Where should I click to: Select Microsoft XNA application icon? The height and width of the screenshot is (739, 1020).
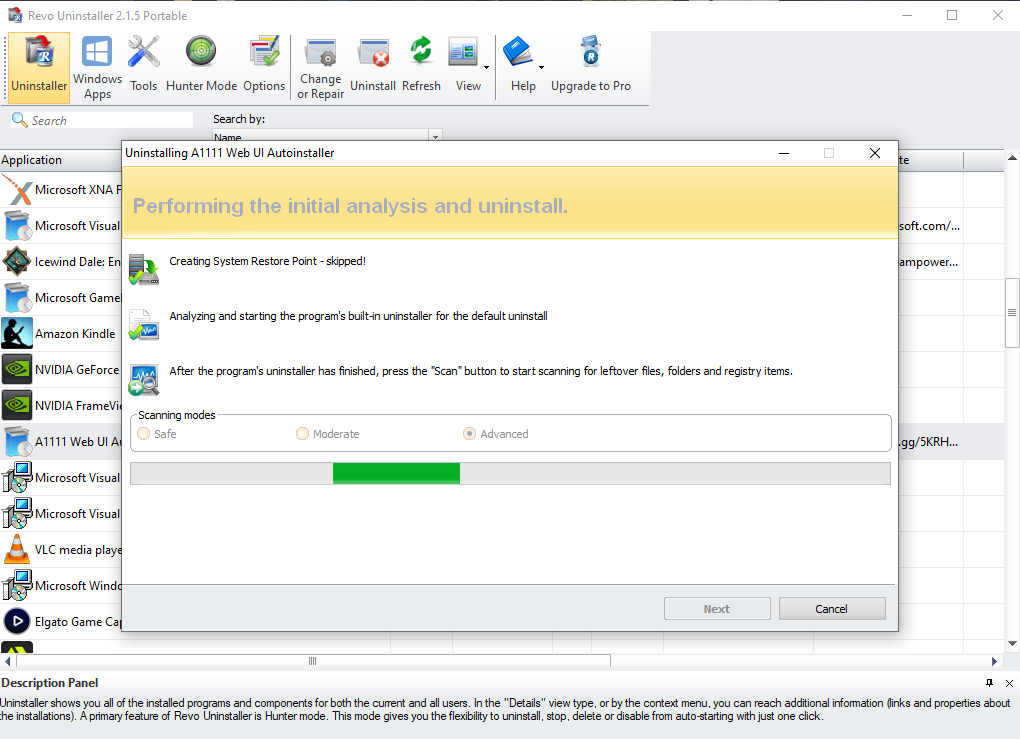point(17,190)
